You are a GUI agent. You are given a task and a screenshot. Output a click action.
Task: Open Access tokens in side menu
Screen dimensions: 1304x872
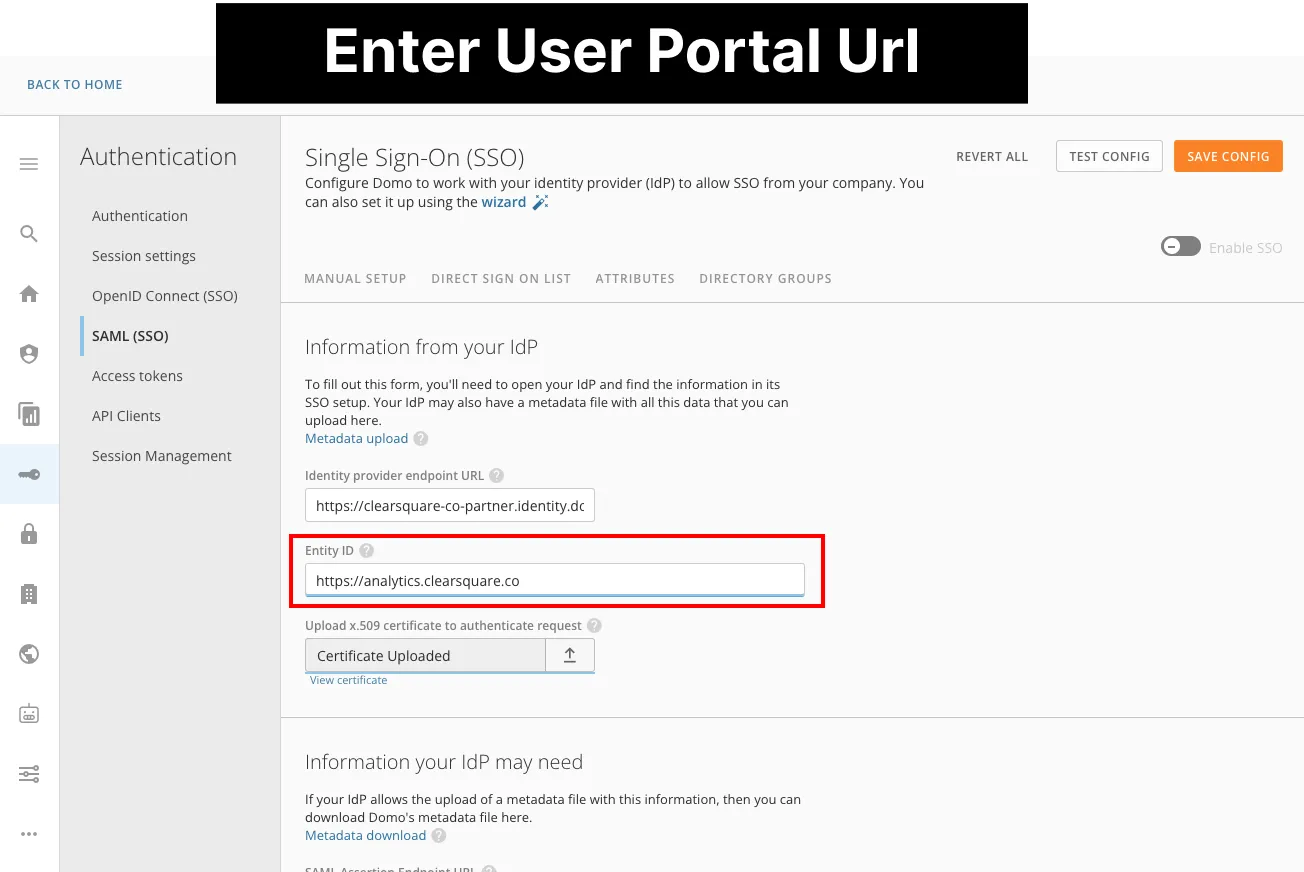(x=137, y=376)
